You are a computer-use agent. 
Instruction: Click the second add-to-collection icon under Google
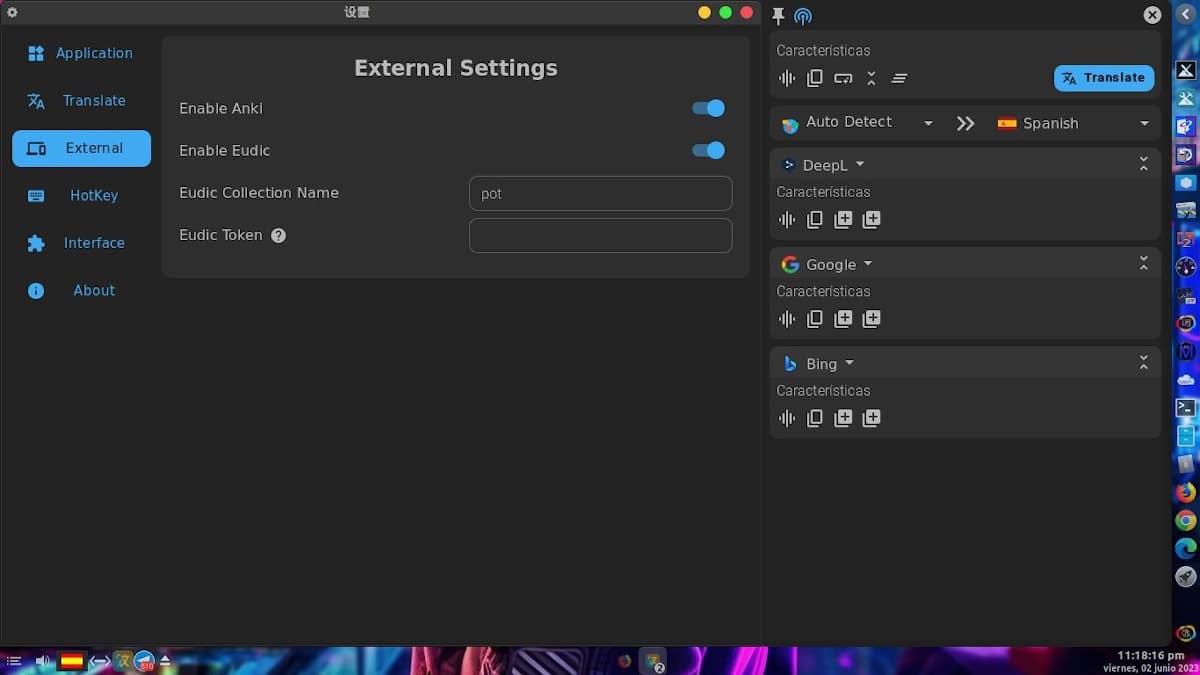point(871,319)
